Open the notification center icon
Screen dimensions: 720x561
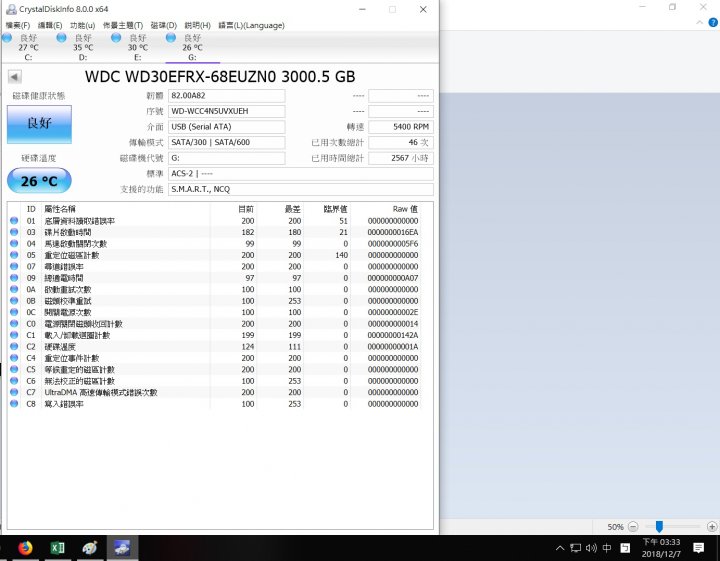click(x=698, y=548)
